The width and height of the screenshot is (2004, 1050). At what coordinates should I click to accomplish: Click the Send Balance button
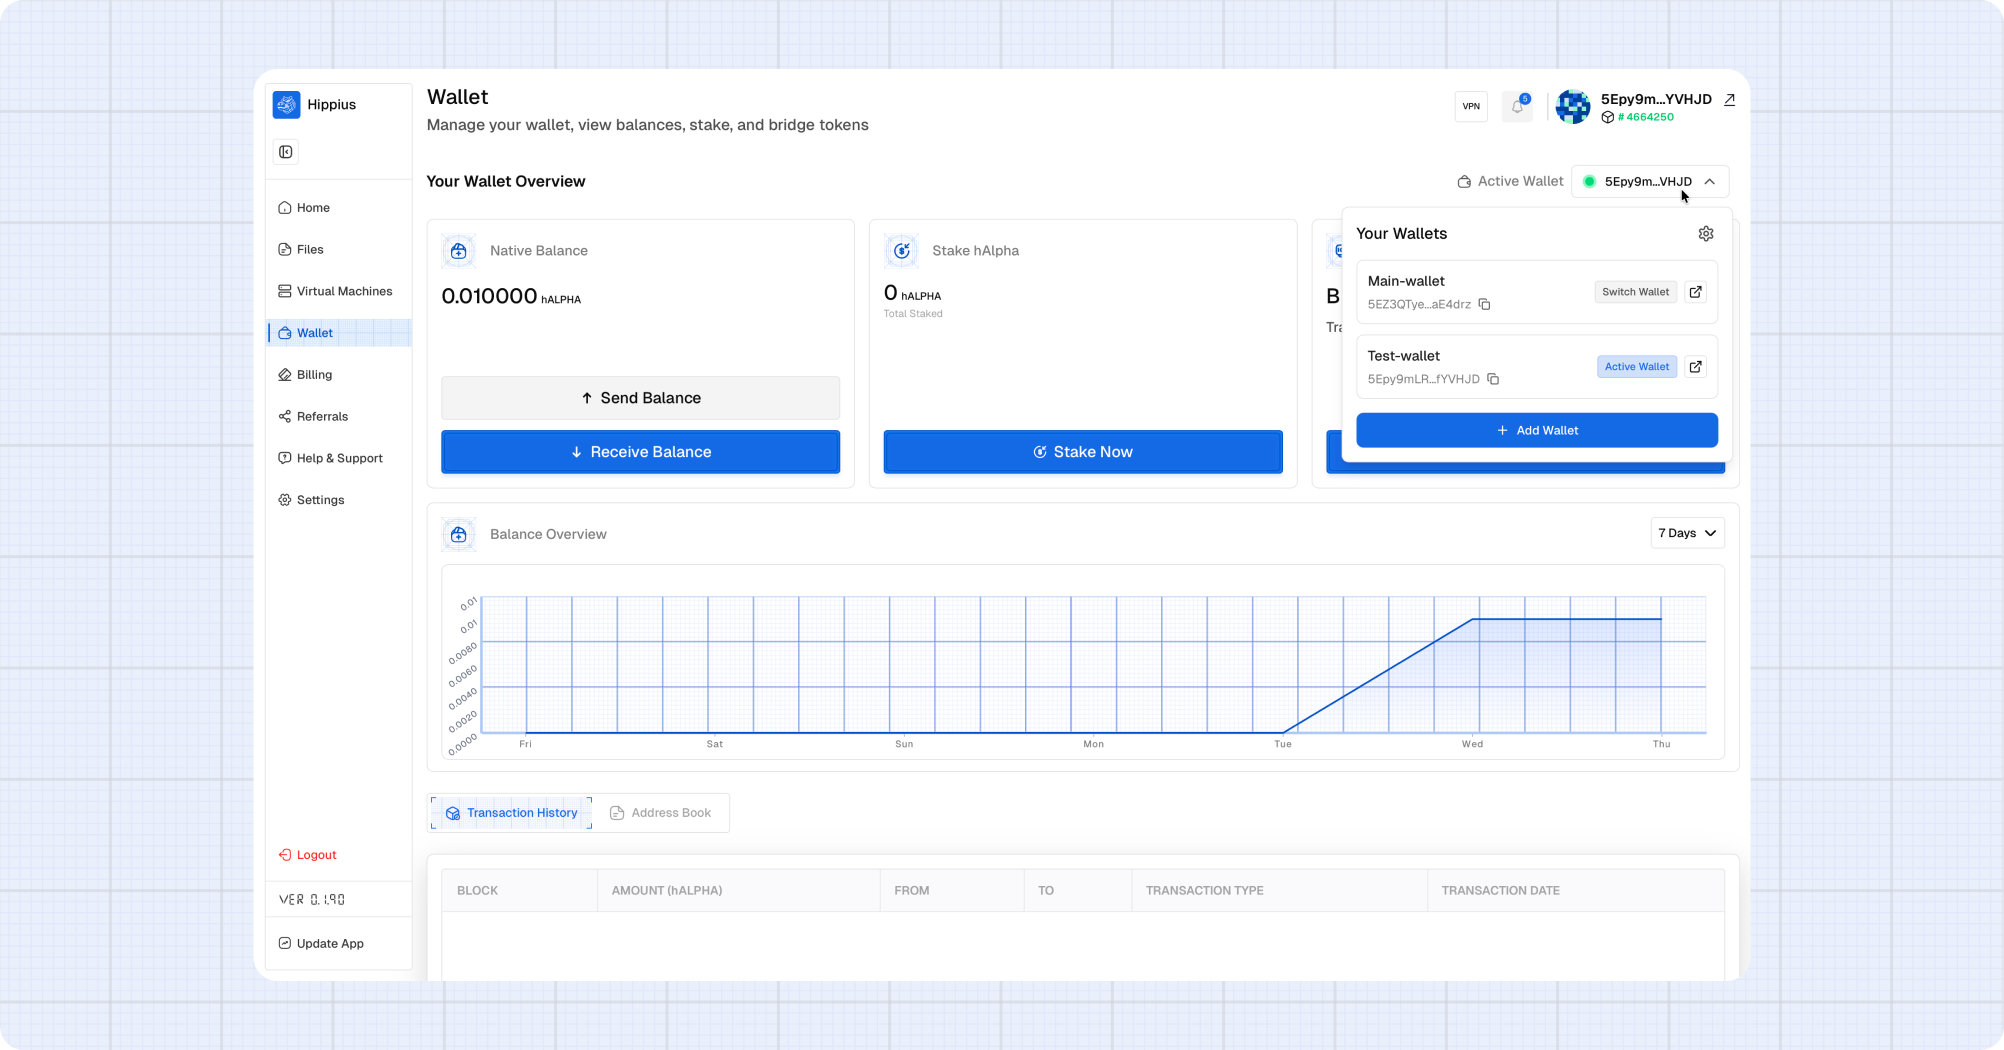click(x=640, y=398)
